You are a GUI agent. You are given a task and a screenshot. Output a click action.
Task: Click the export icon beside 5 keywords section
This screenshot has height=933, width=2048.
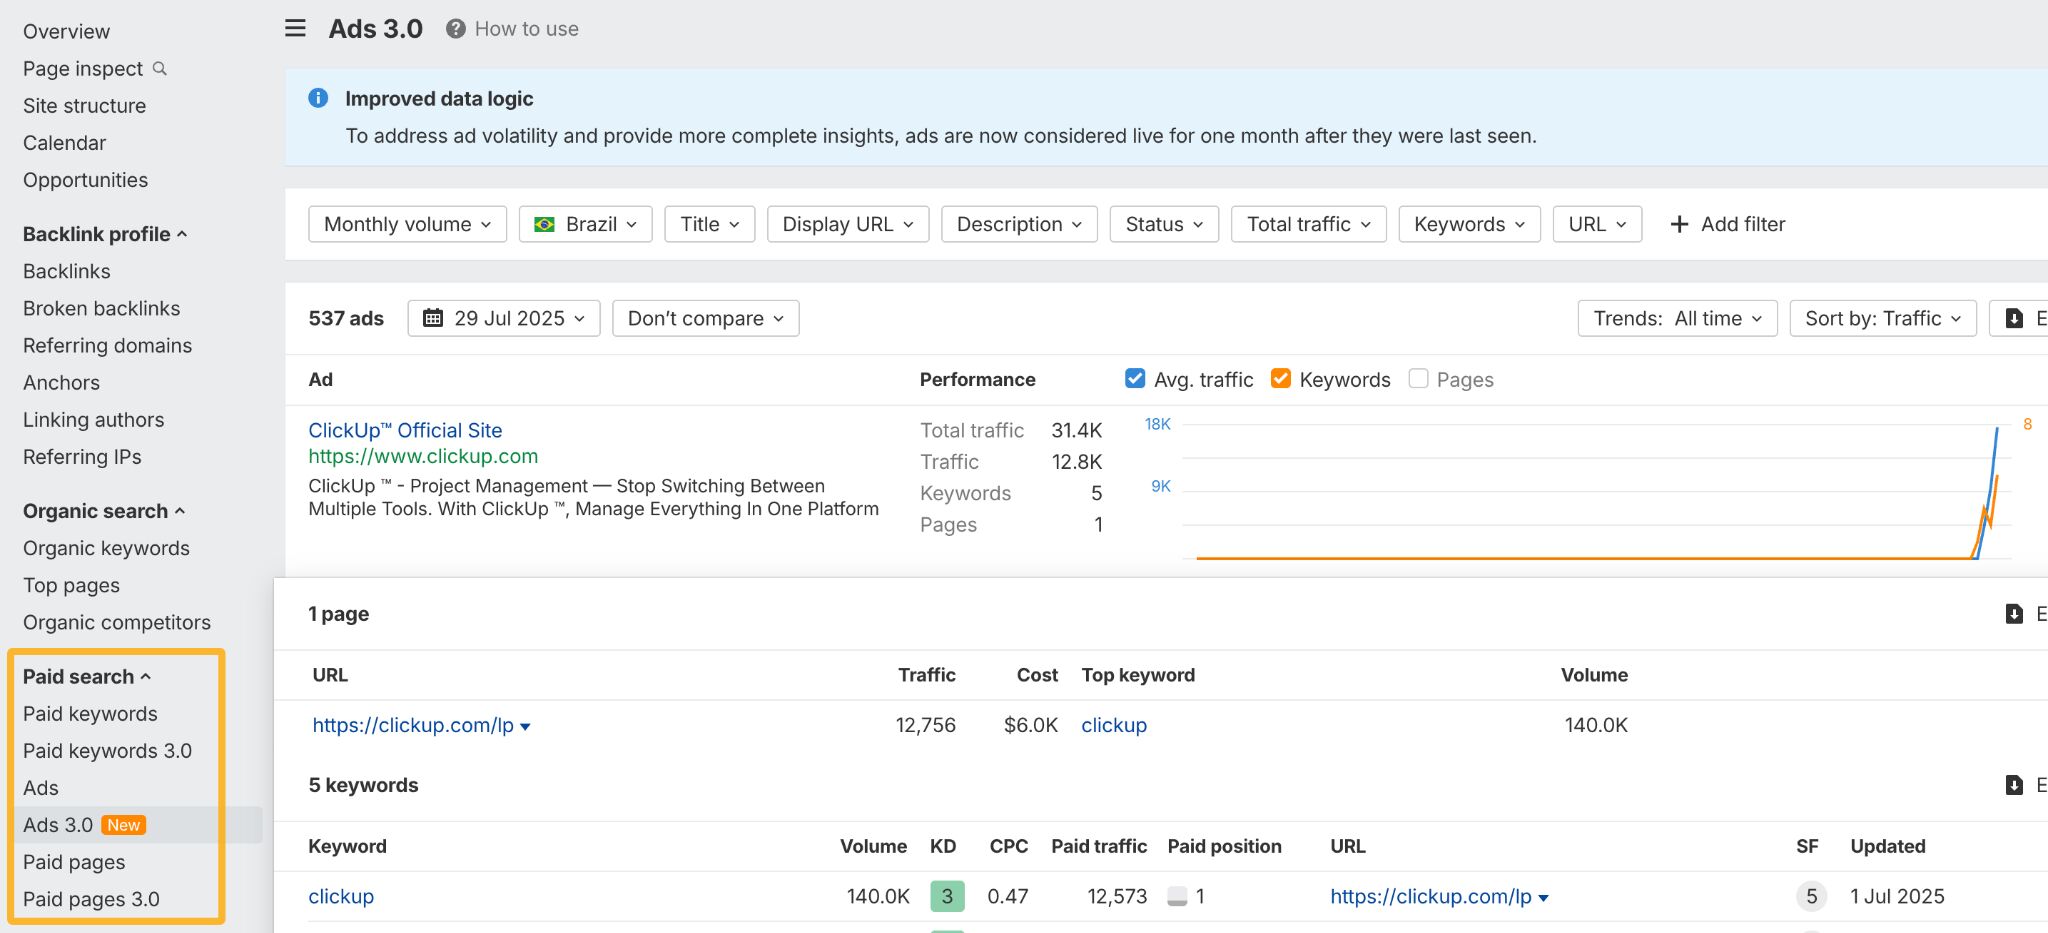(x=2013, y=784)
